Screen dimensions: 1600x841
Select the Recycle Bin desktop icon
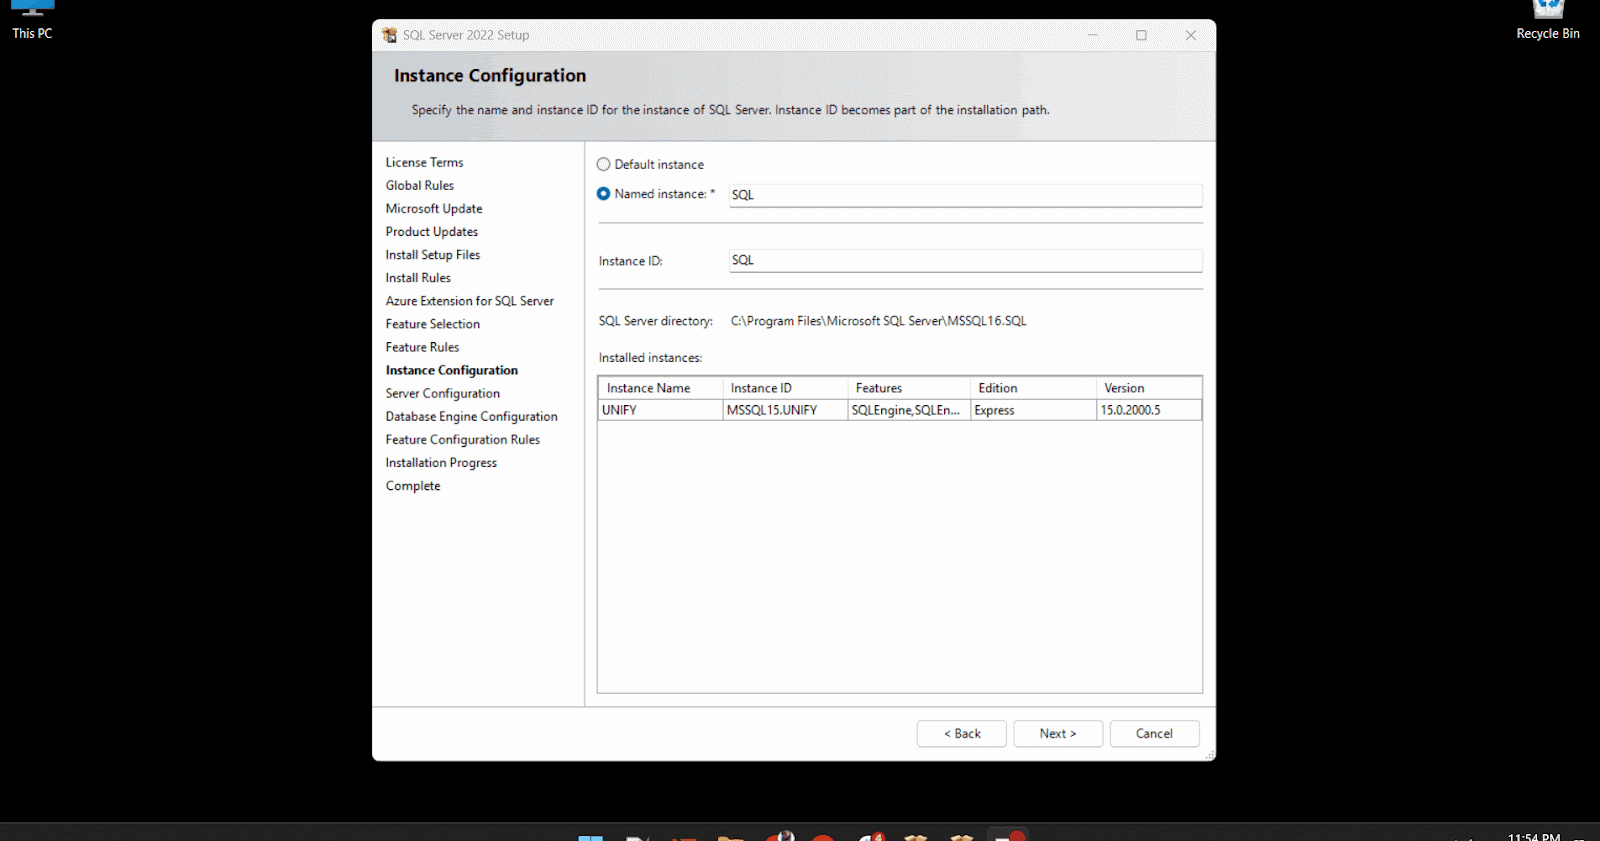(1547, 19)
